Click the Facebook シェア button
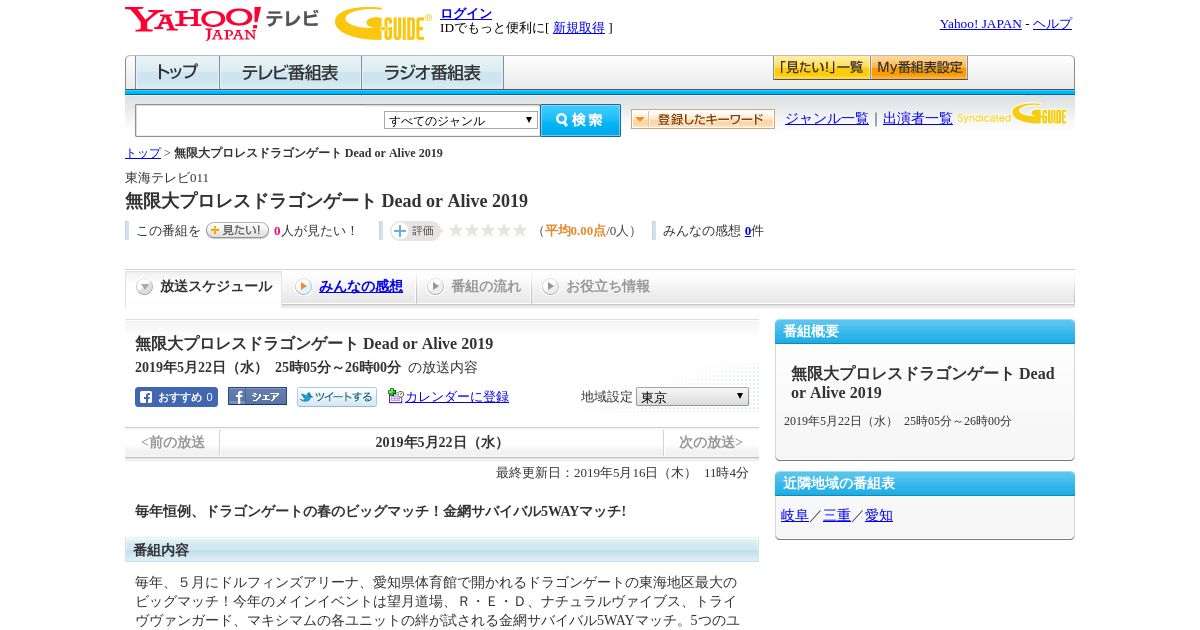Image resolution: width=1200 pixels, height=630 pixels. (257, 396)
